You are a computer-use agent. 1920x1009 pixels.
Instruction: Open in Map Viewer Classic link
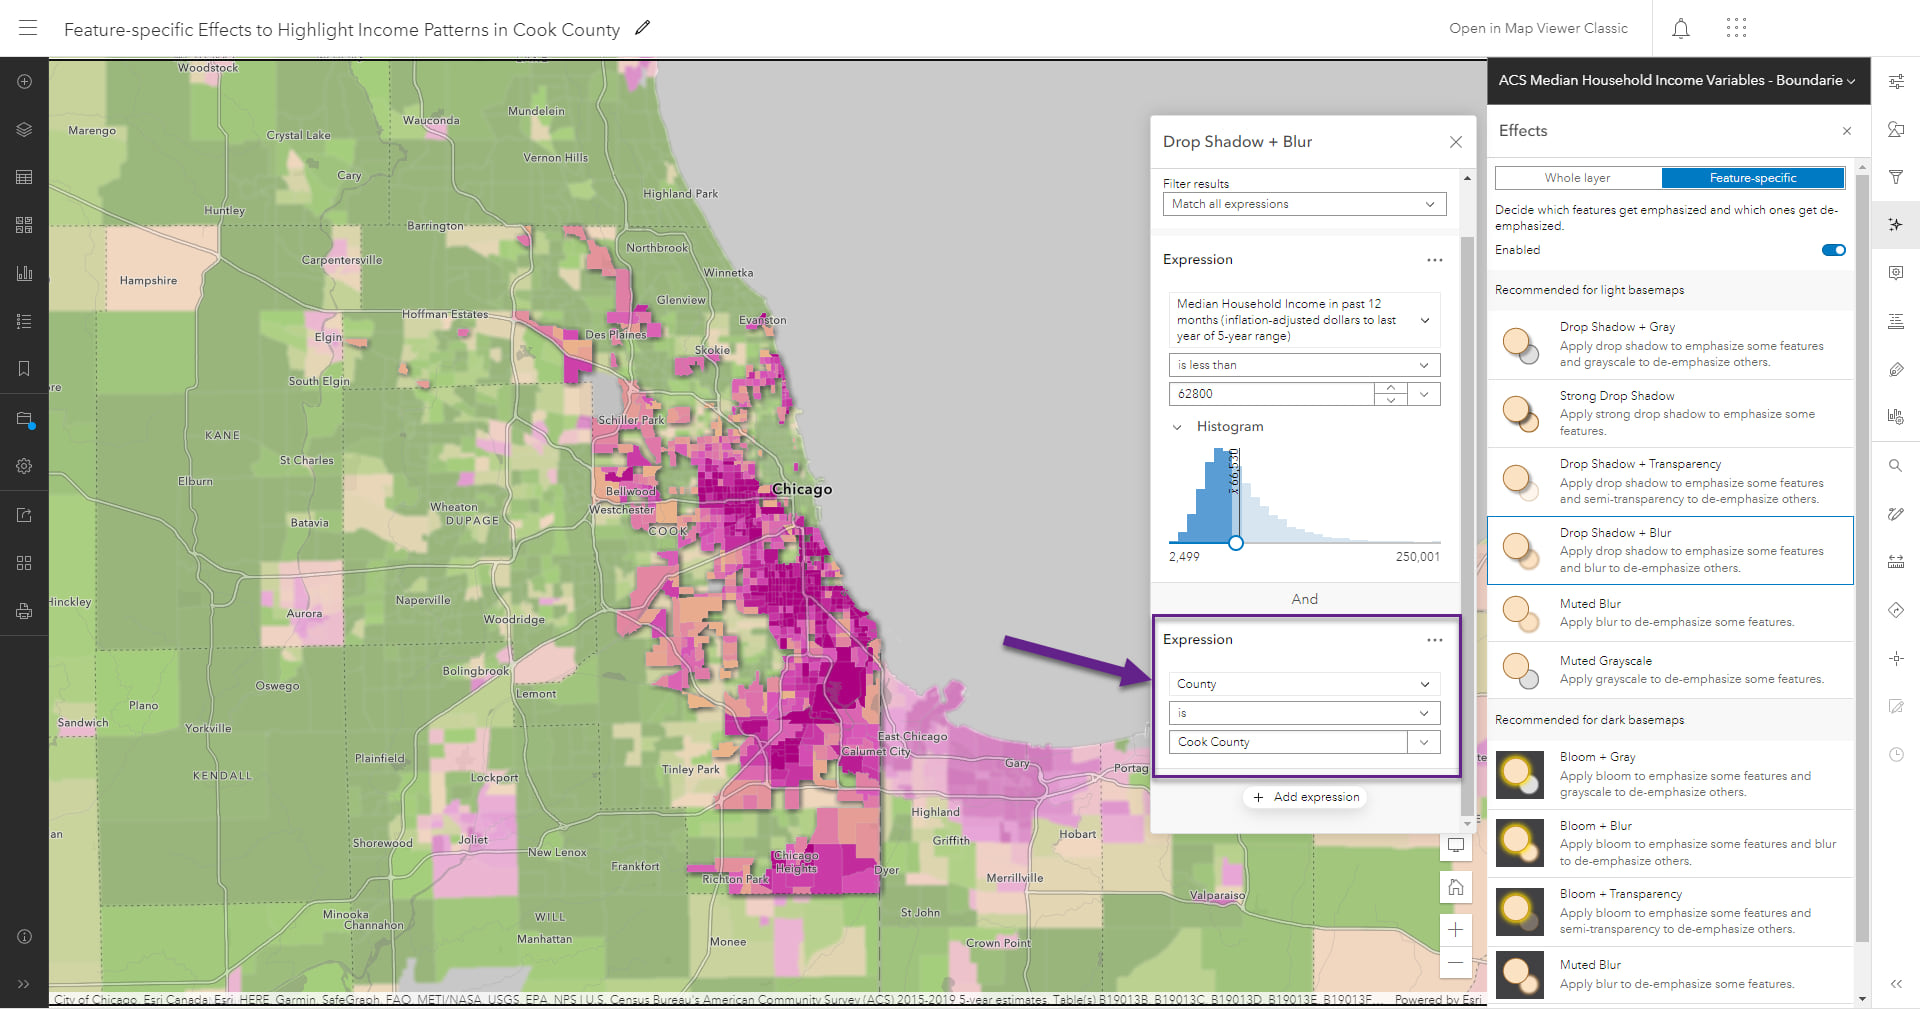click(x=1538, y=28)
